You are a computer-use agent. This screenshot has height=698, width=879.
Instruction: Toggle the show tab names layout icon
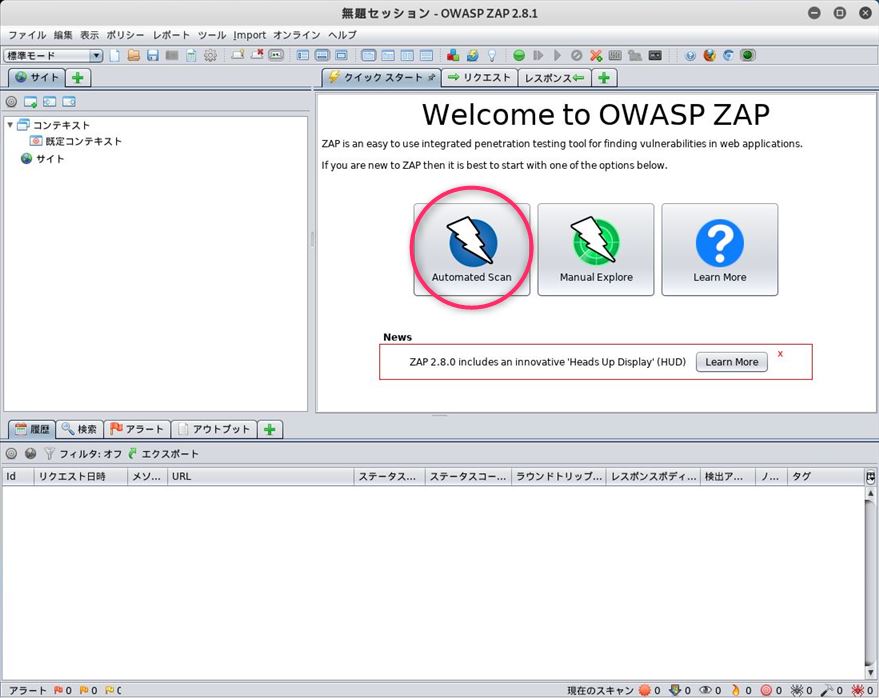click(276, 56)
